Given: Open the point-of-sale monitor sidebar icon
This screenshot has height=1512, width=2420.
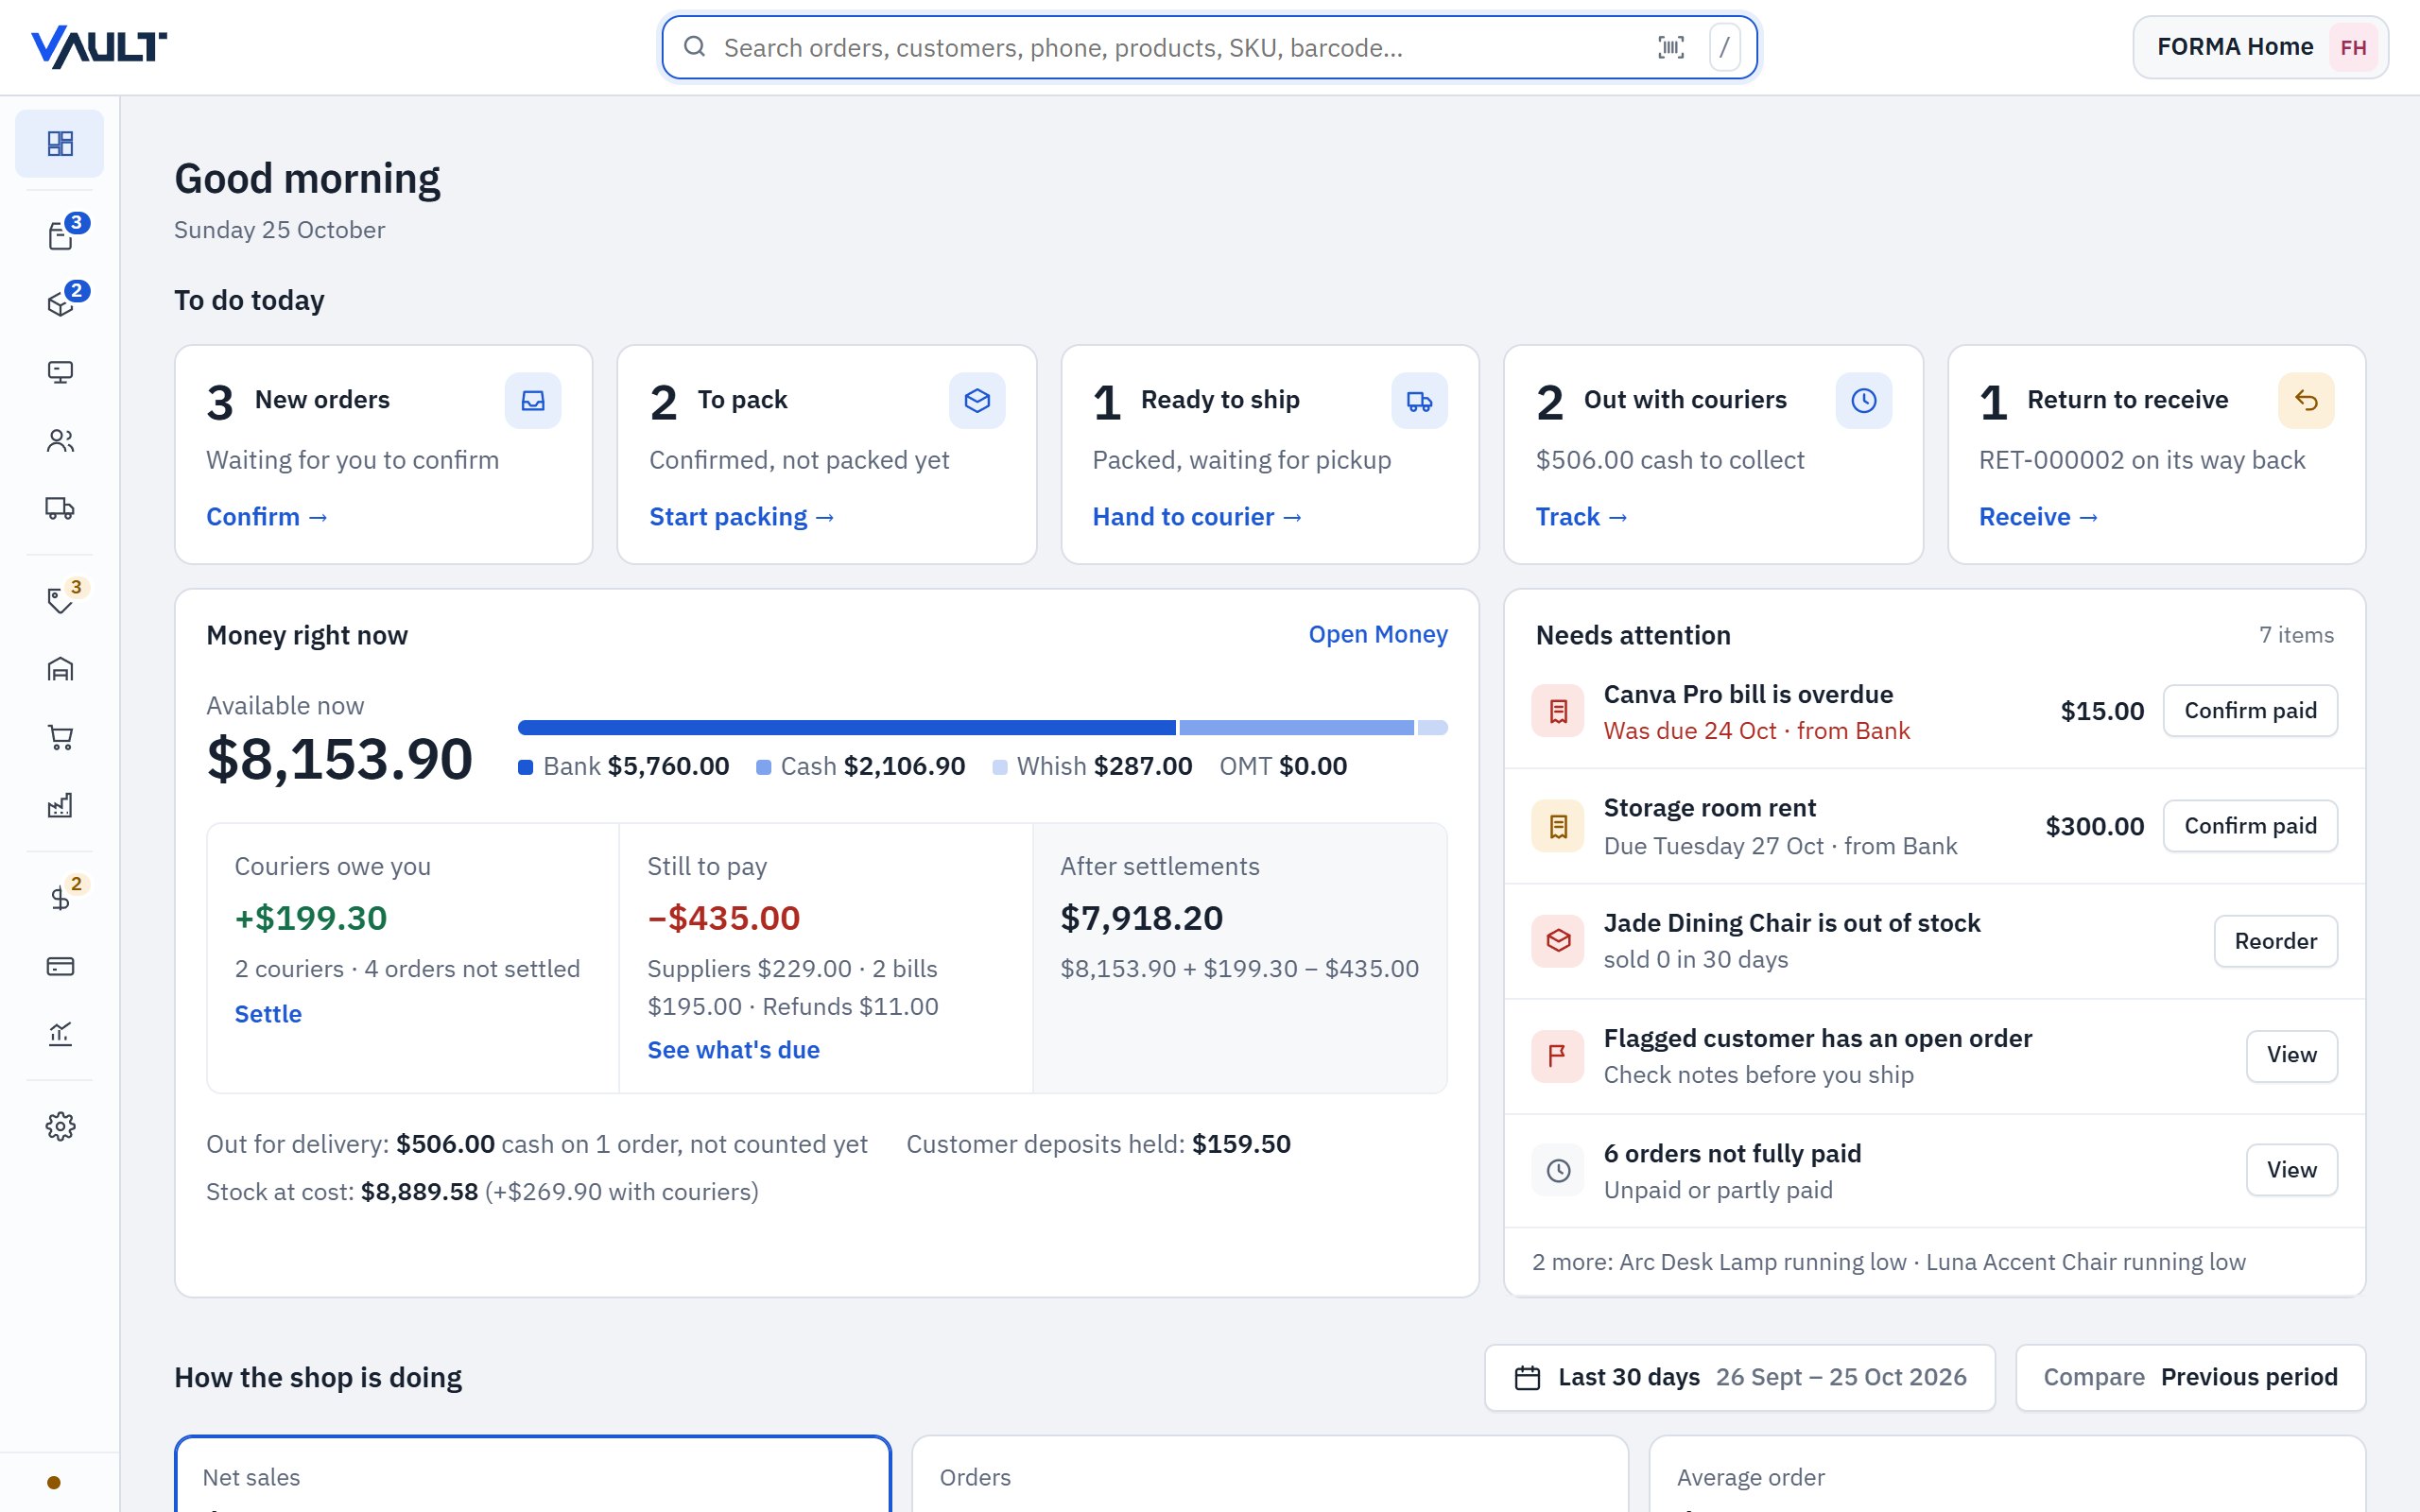Looking at the screenshot, I should (x=60, y=372).
